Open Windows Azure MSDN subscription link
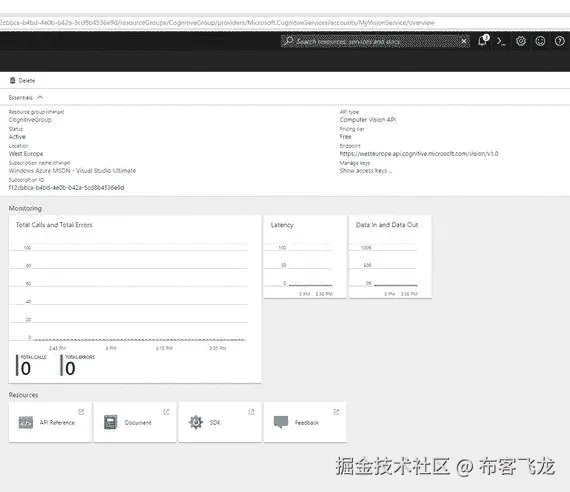The height and width of the screenshot is (492, 570). 72,171
